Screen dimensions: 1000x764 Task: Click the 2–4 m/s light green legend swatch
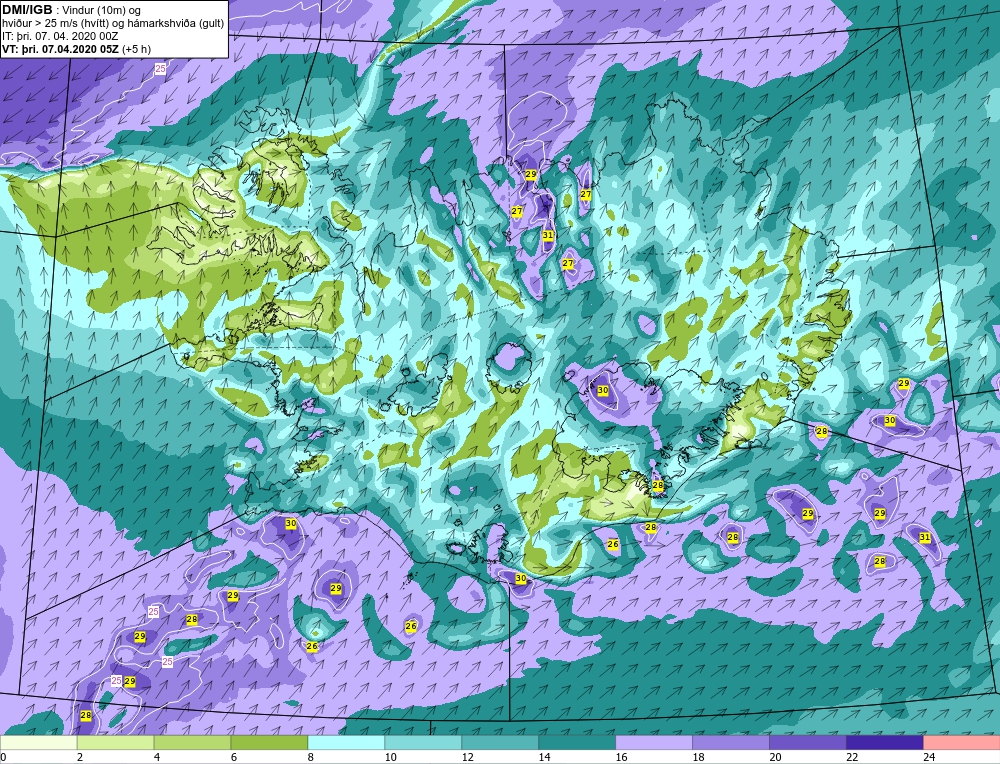pos(115,743)
